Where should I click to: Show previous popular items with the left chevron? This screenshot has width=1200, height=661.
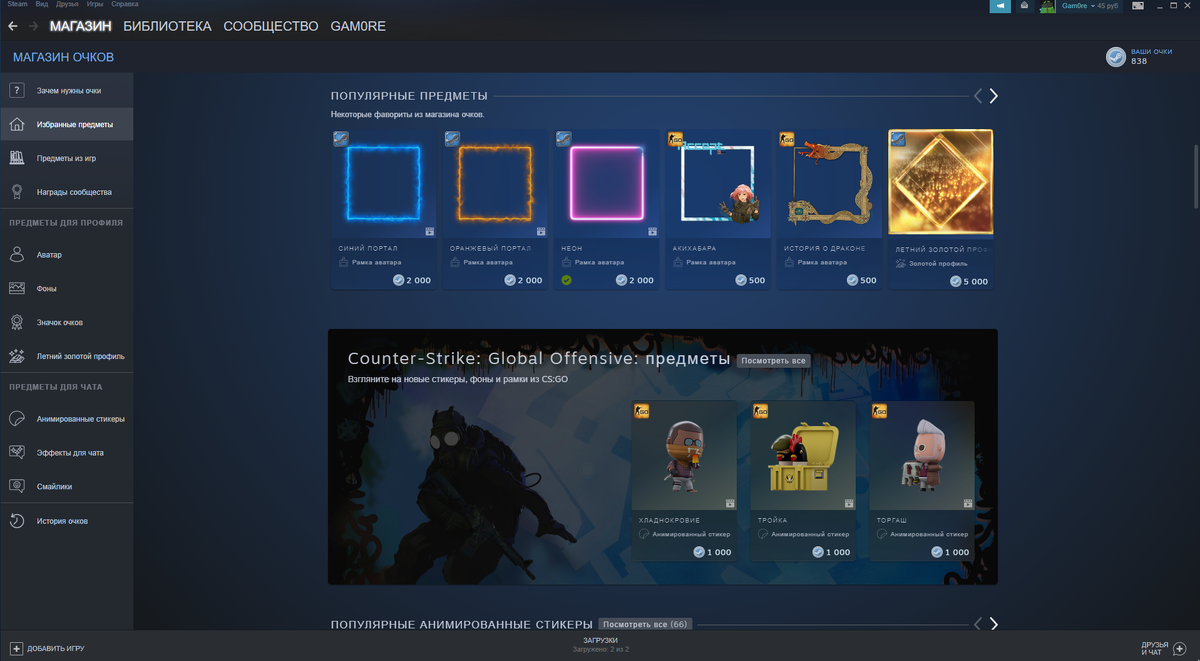978,96
